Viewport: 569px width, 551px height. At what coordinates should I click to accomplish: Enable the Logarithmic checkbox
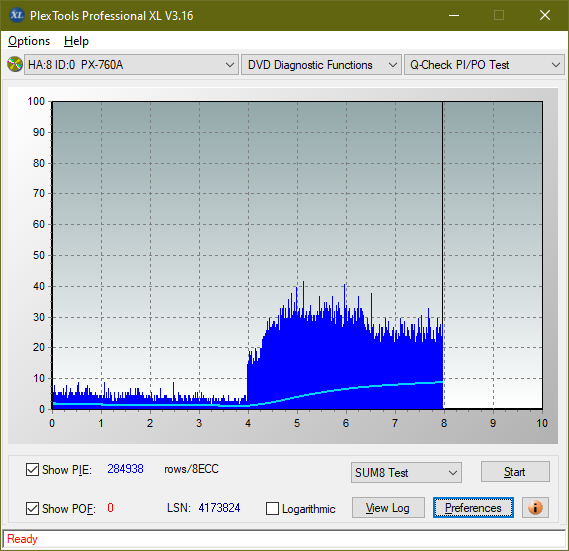coord(272,508)
